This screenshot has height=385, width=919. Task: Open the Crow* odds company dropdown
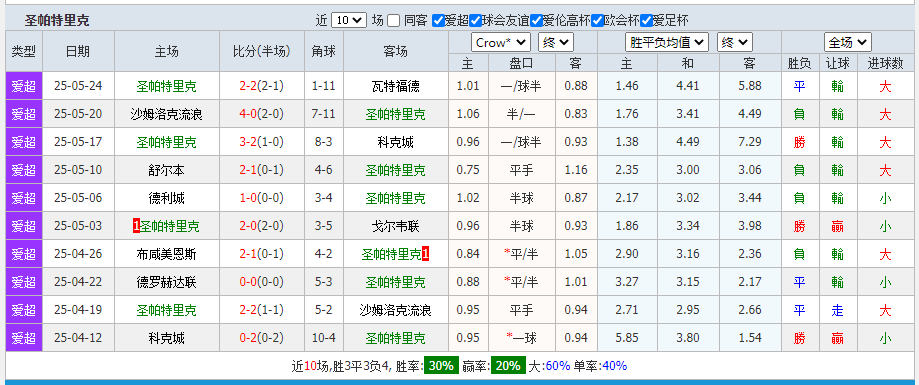[501, 42]
